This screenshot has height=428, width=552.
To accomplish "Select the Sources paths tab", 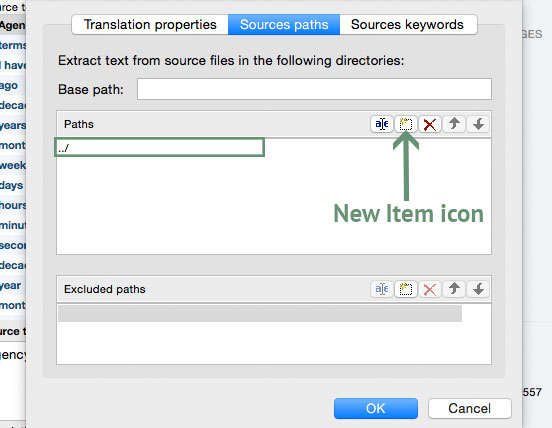I will 284,25.
